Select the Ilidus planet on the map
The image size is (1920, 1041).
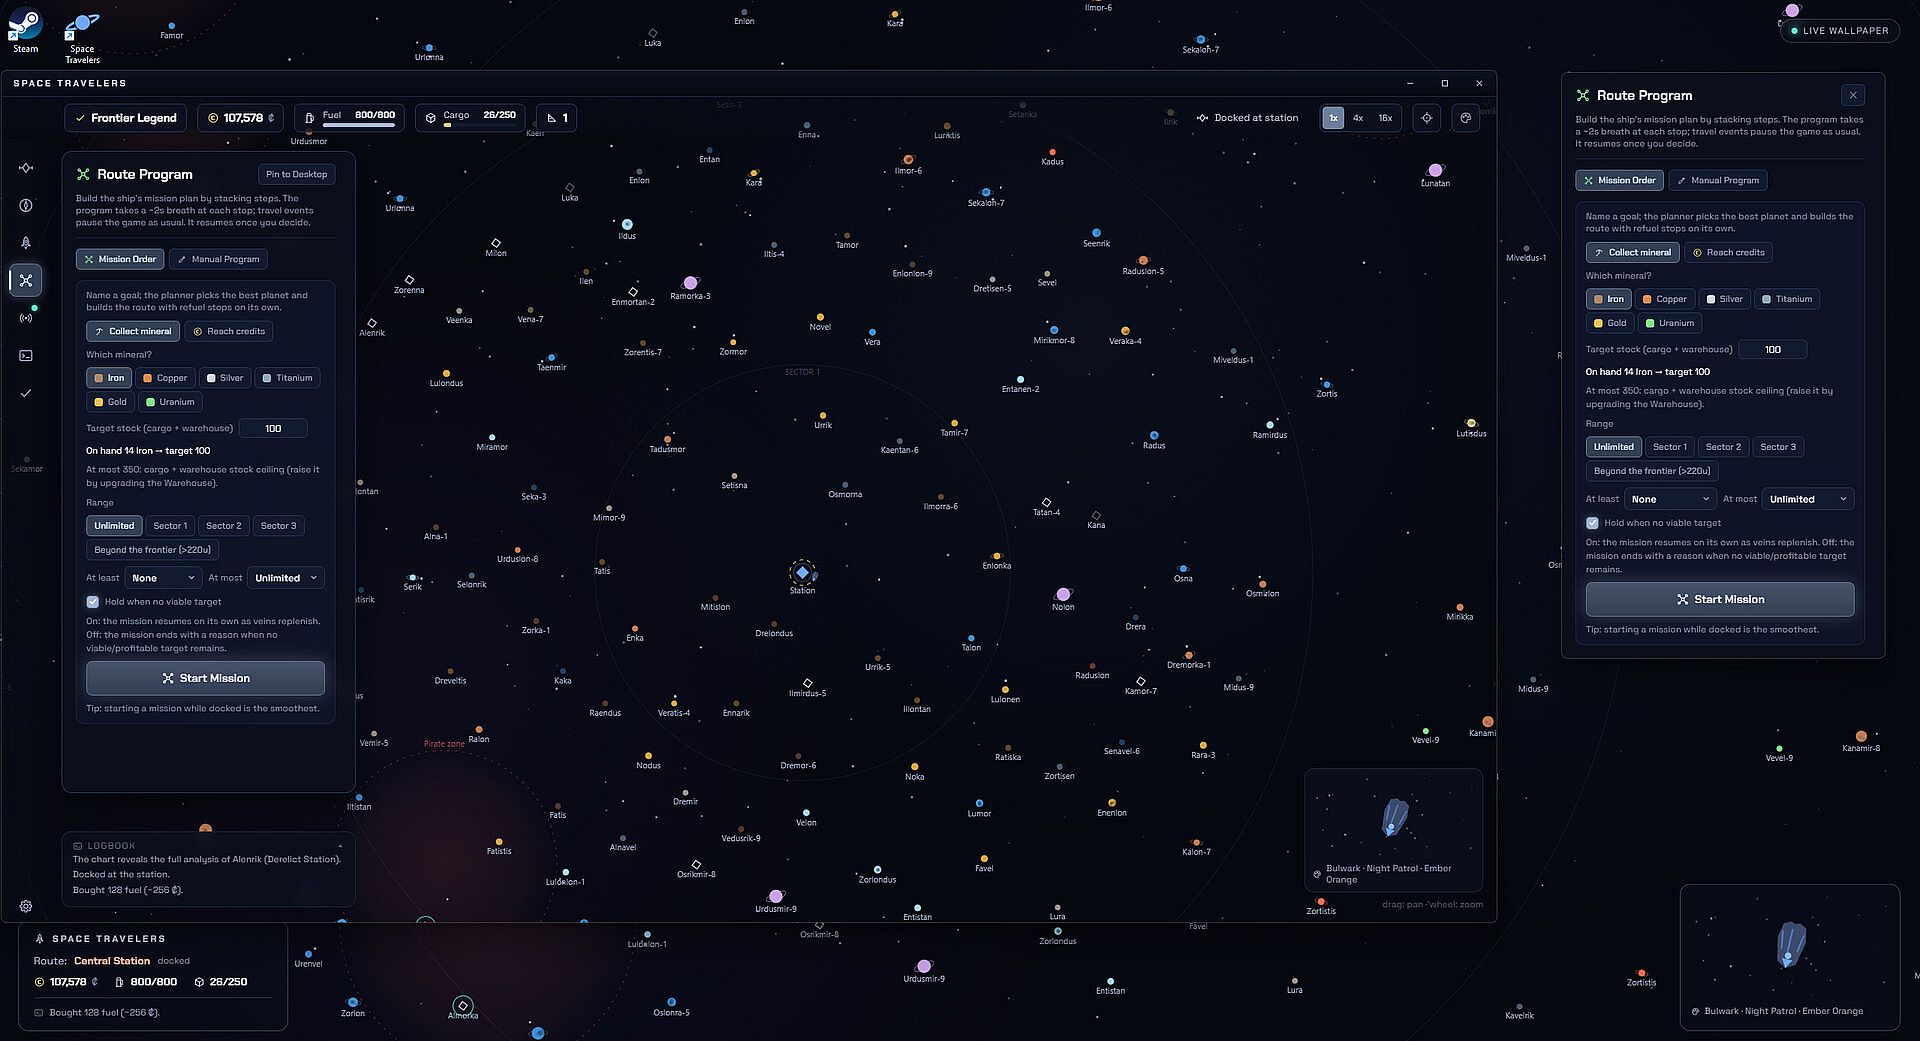(x=627, y=224)
